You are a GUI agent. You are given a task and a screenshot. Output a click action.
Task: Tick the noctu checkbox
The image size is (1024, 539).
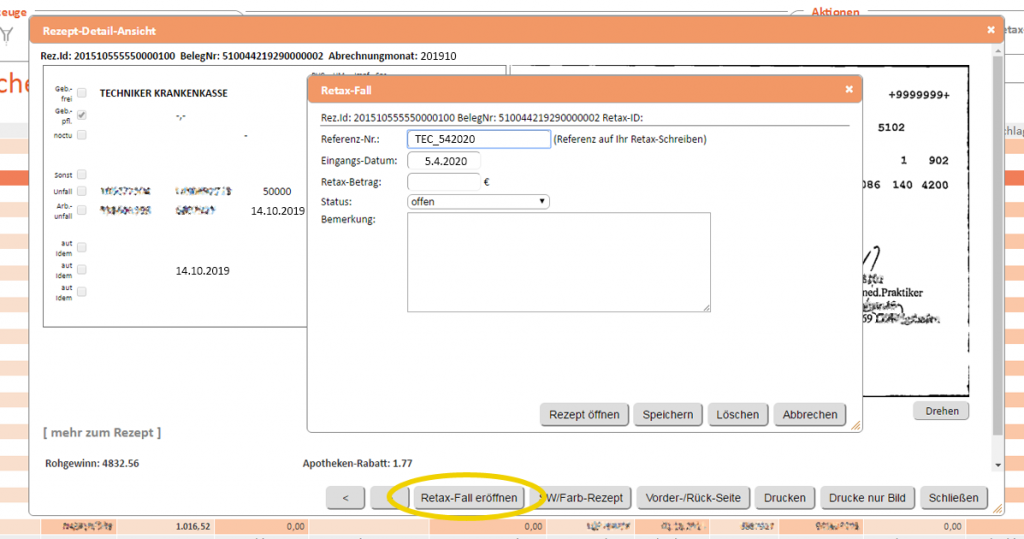coord(82,135)
